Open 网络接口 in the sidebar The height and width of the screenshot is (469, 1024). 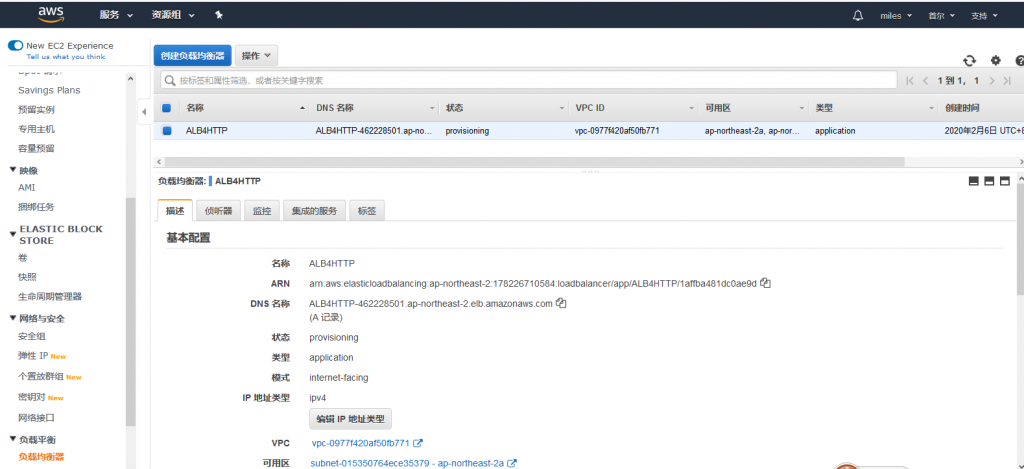click(37, 417)
